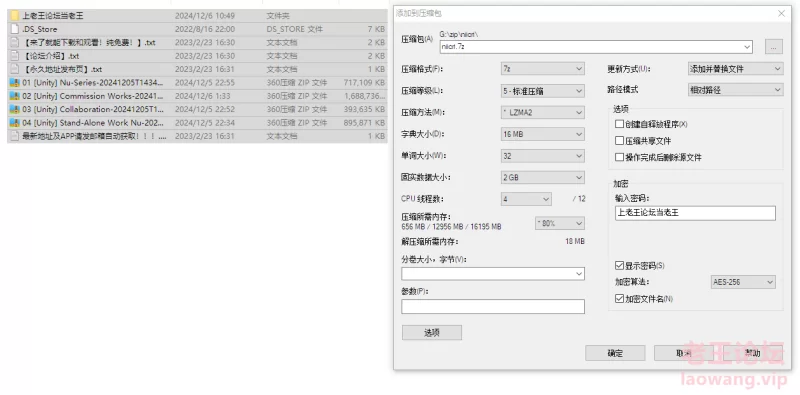Click the 选项 button
The image size is (800, 395).
click(432, 333)
